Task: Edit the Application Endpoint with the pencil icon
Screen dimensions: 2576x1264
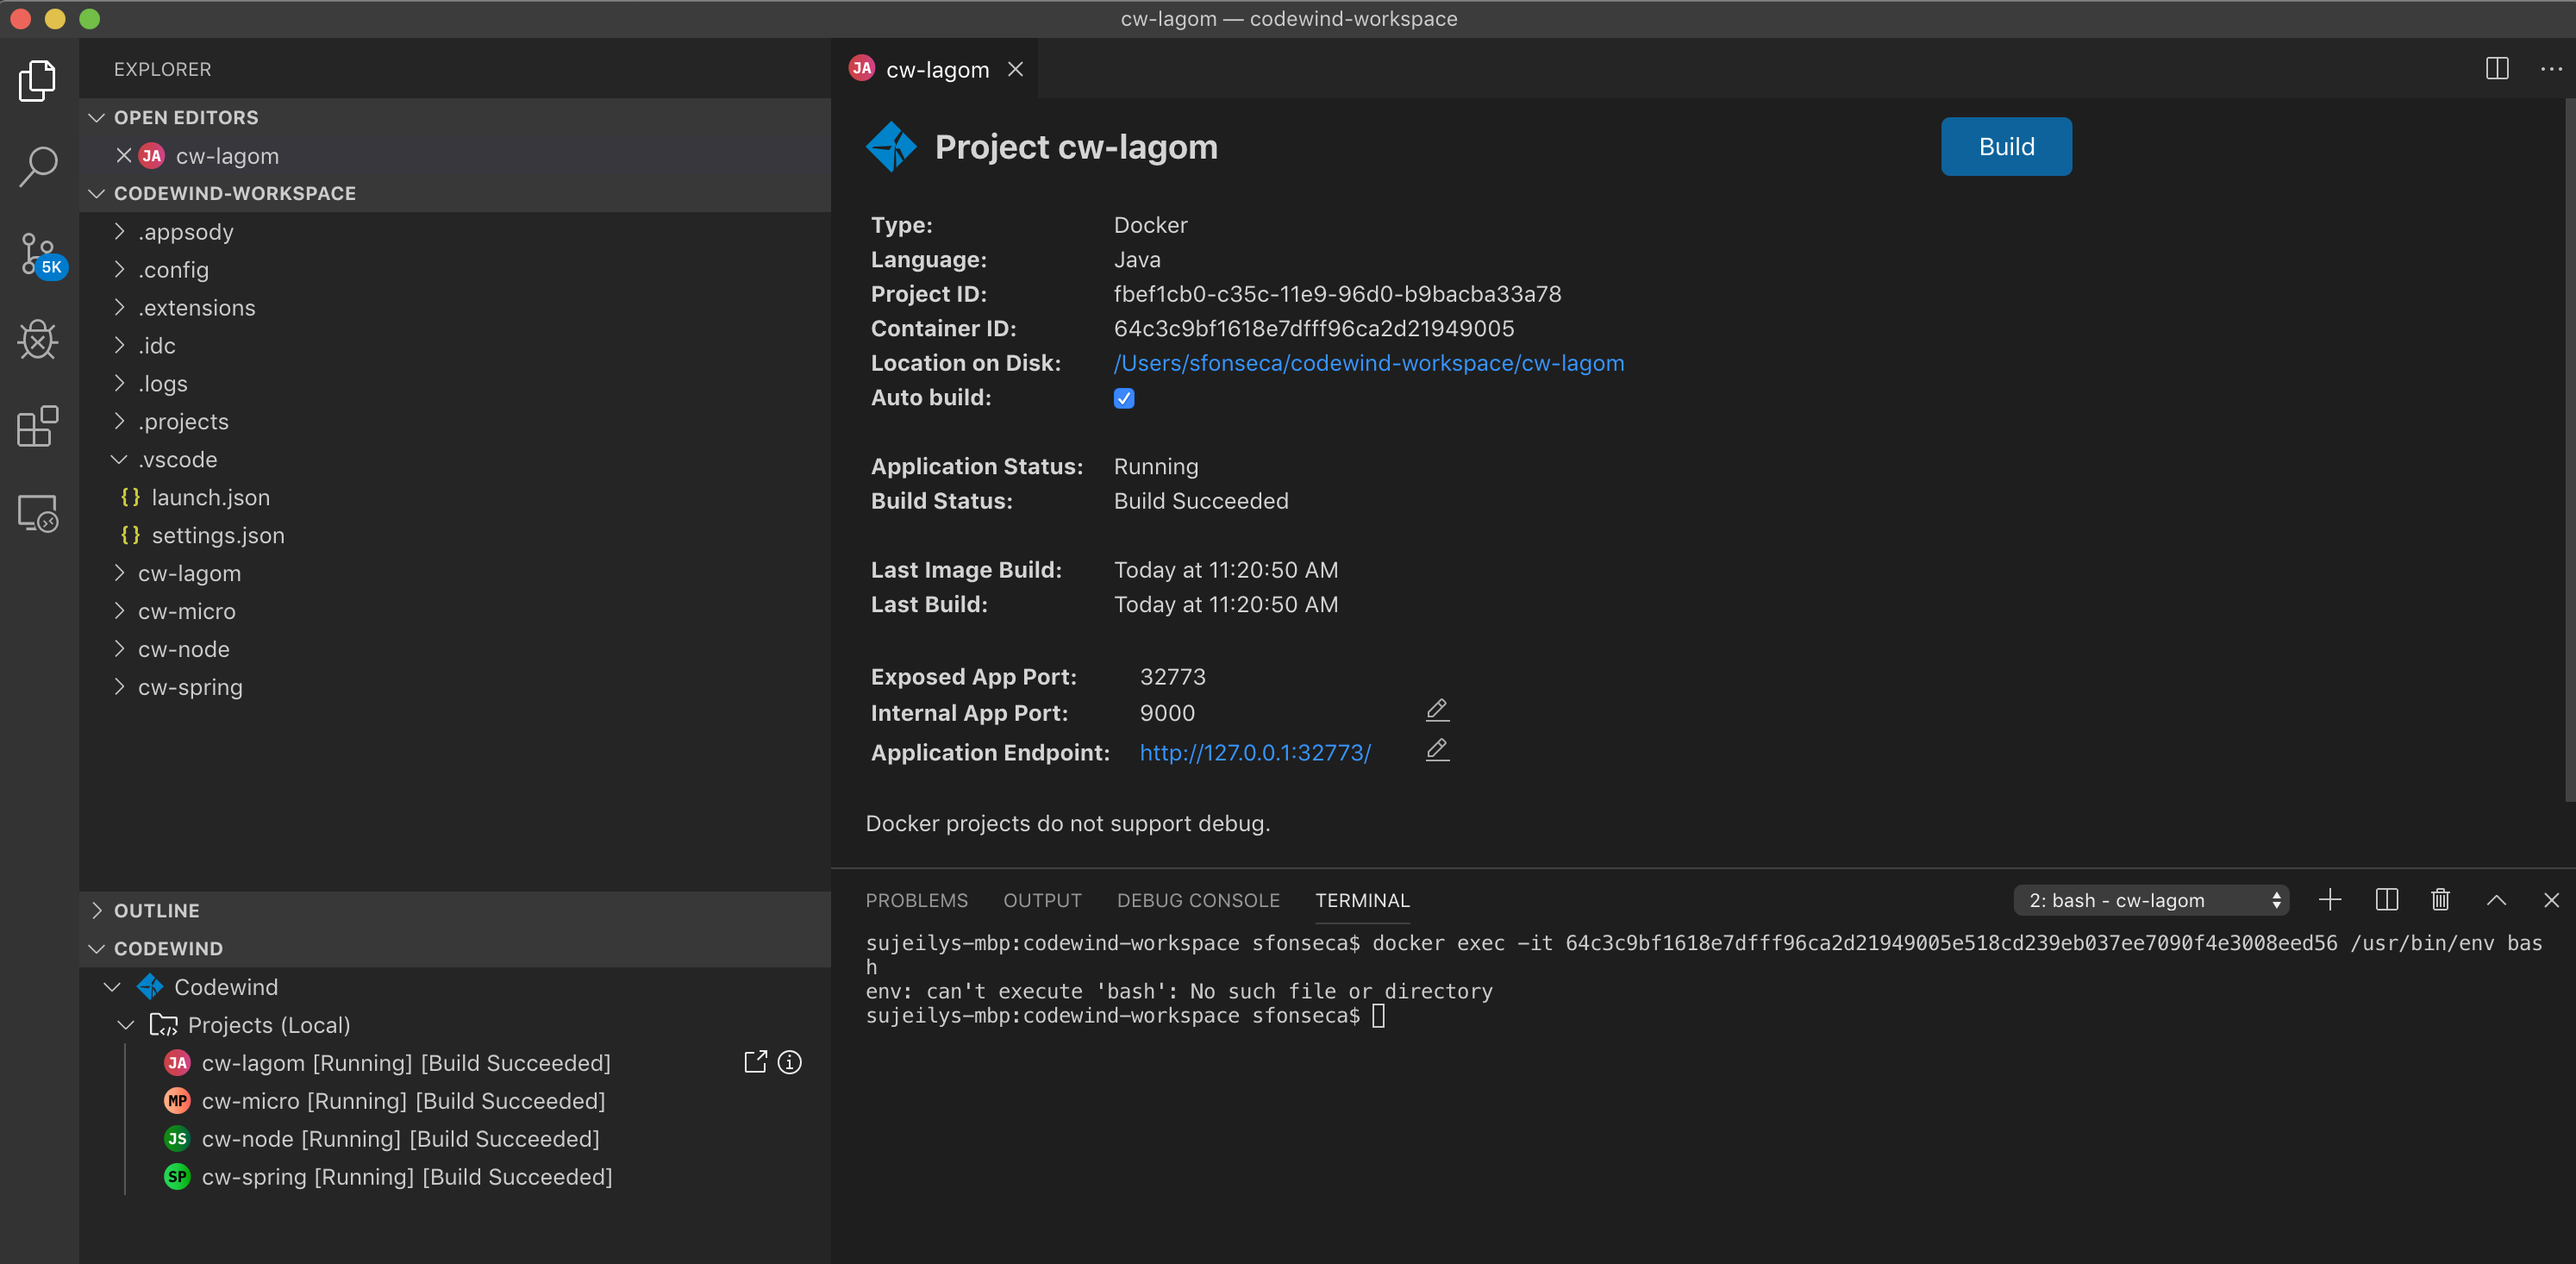Action: coord(1437,750)
